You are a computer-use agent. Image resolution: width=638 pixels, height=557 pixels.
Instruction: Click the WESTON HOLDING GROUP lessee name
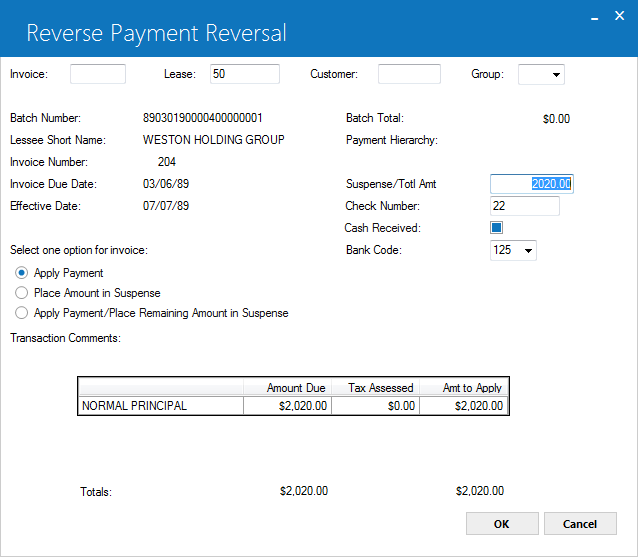[x=213, y=140]
